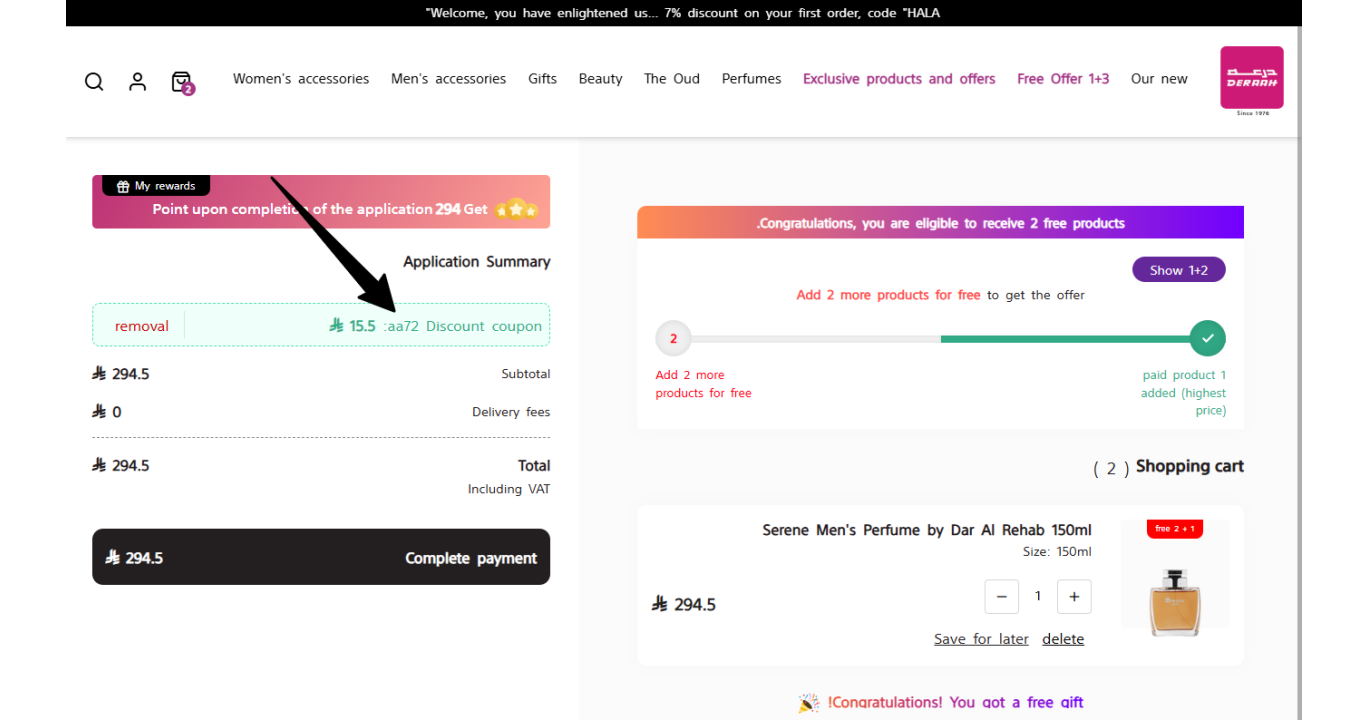Open Serene Men's Perfume product title
This screenshot has height=720, width=1368.
coord(927,530)
